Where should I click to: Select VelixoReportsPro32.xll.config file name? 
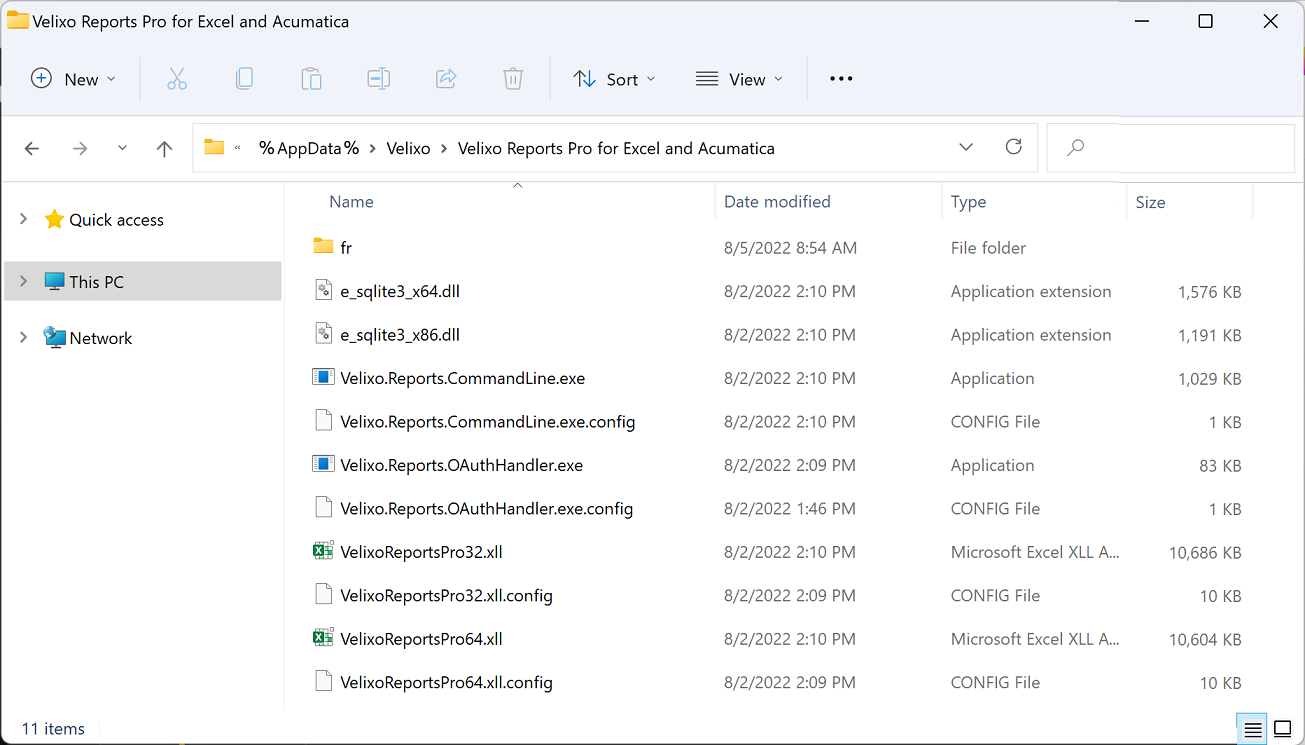click(x=446, y=596)
